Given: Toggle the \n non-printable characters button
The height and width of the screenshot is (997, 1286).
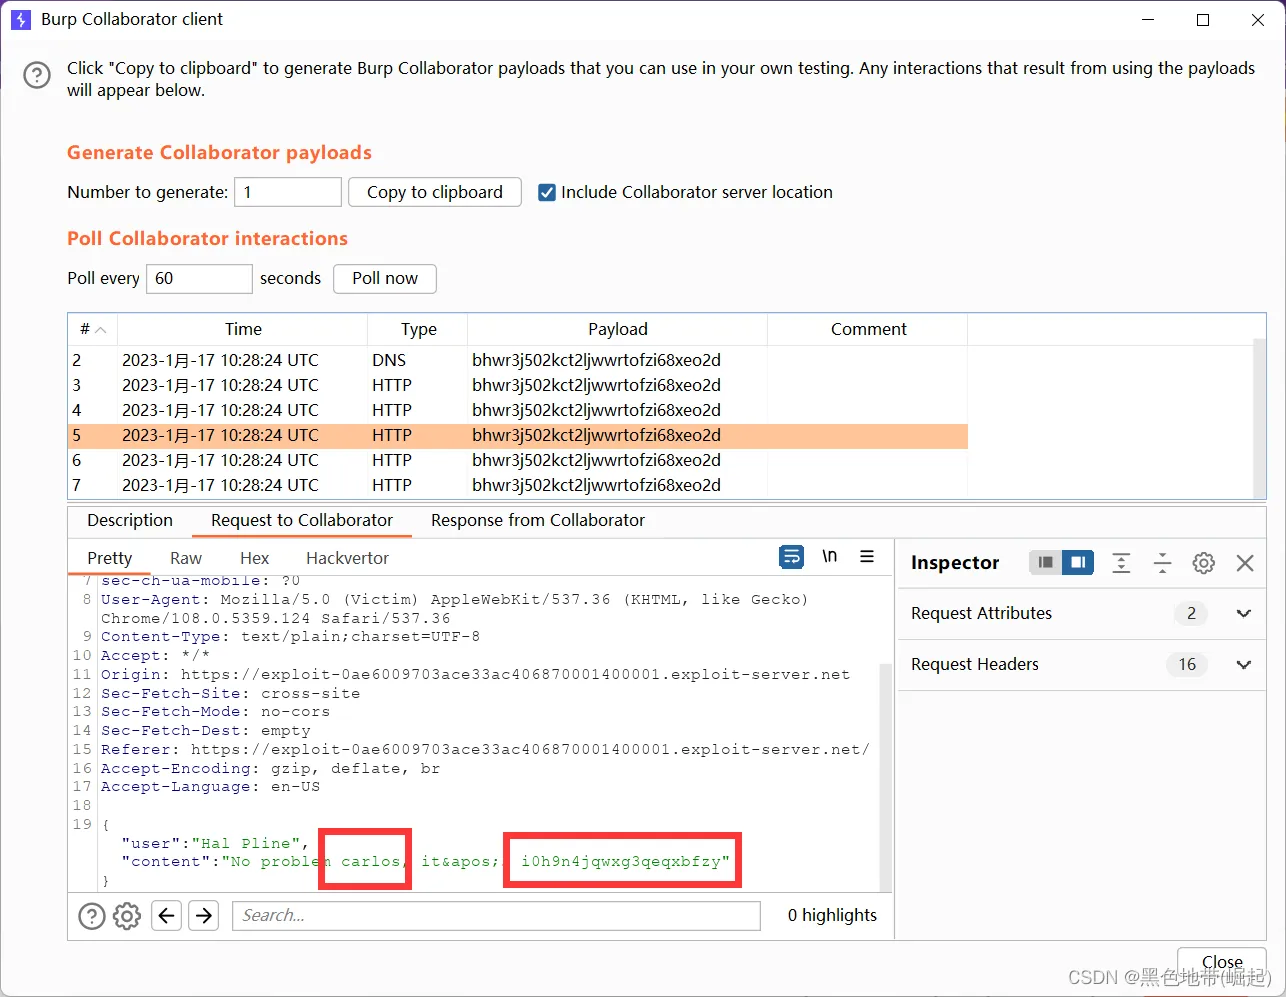Looking at the screenshot, I should pyautogui.click(x=829, y=557).
